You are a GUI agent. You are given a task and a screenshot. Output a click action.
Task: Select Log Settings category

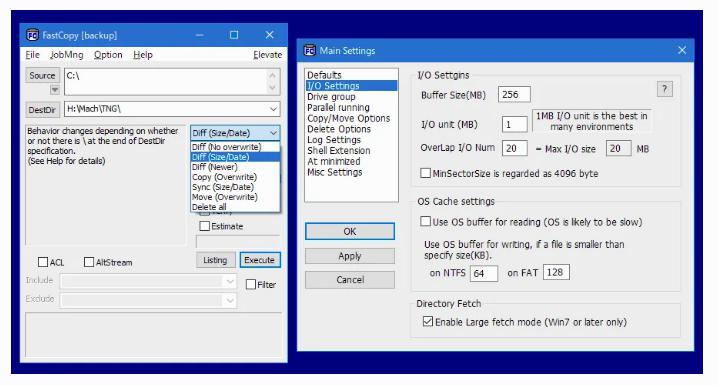351,140
